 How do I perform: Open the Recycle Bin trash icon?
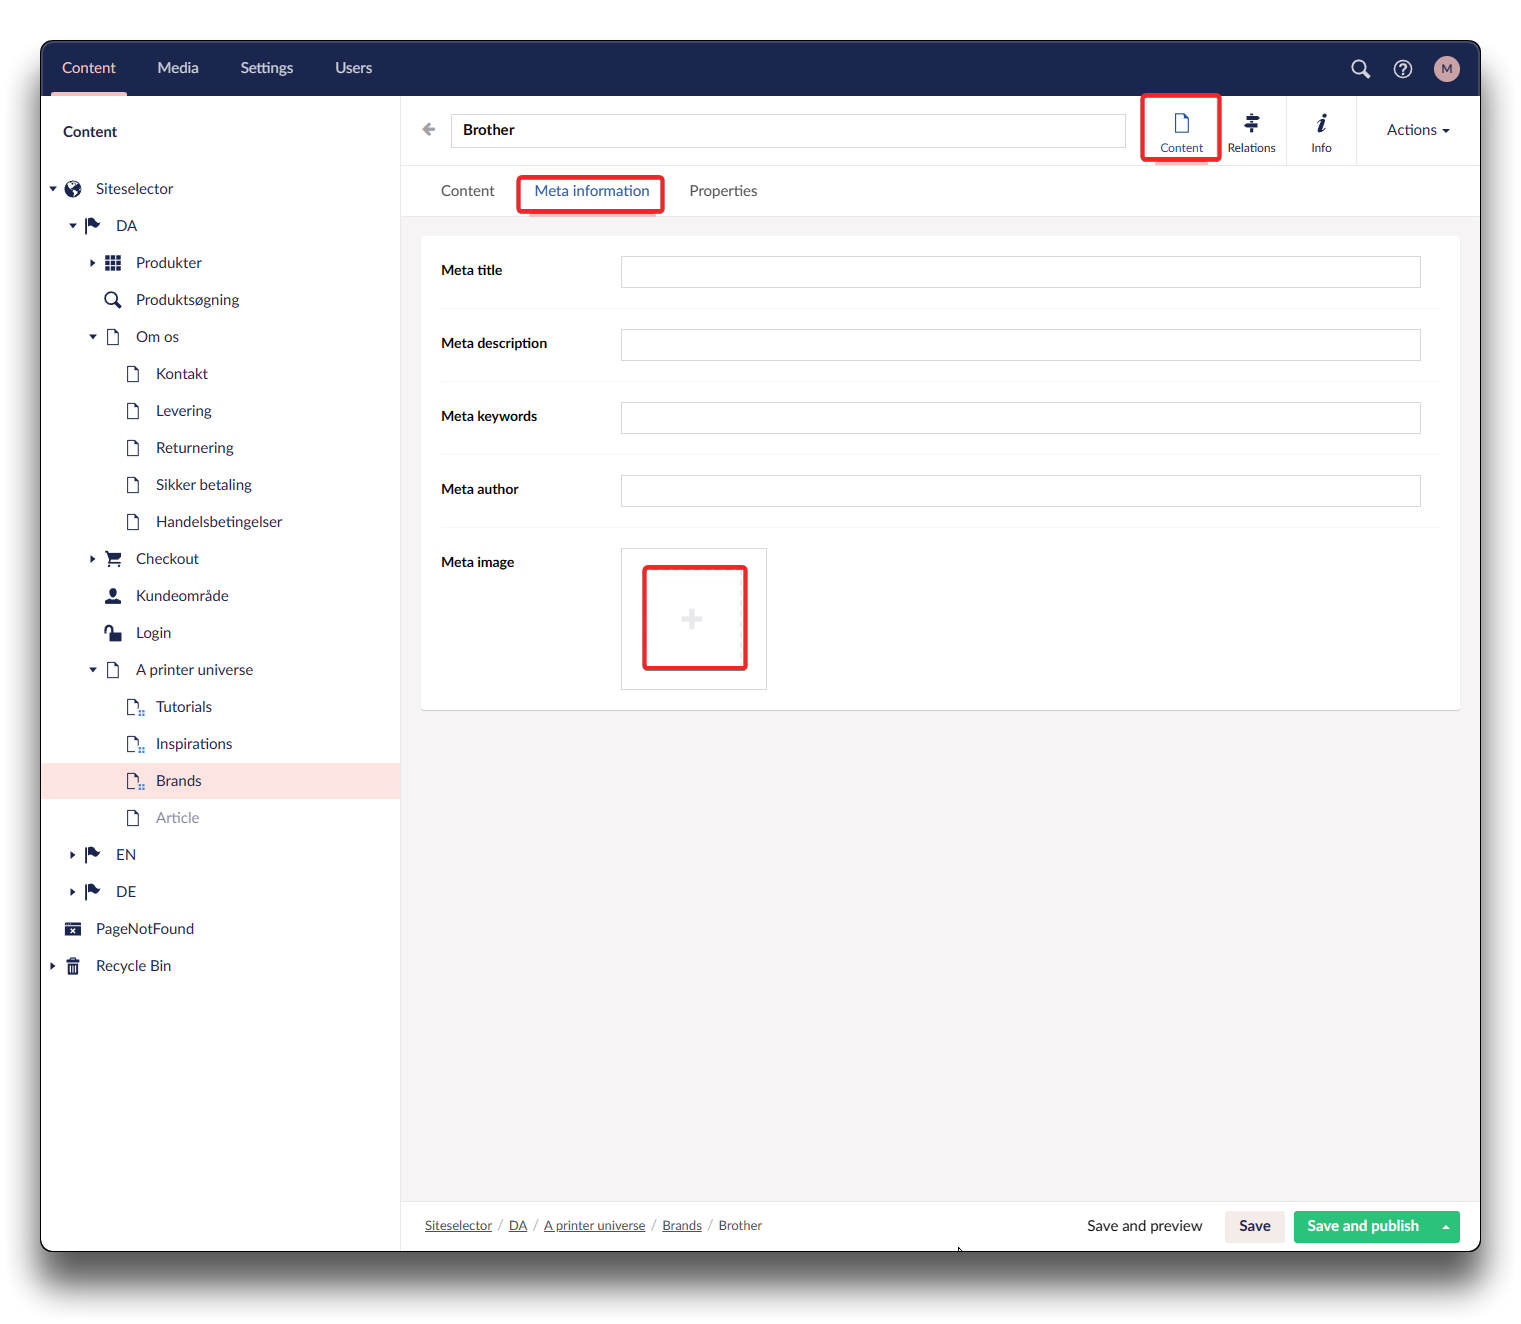click(x=73, y=966)
